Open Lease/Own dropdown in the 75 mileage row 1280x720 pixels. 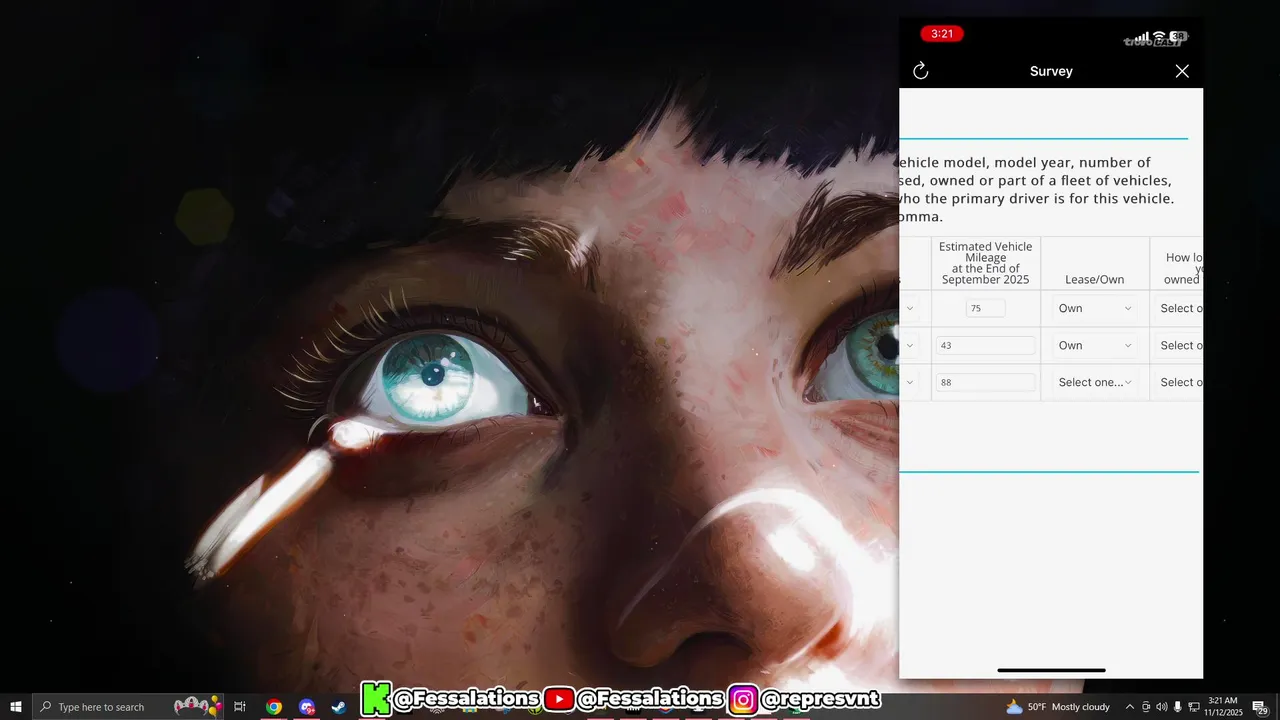1095,308
